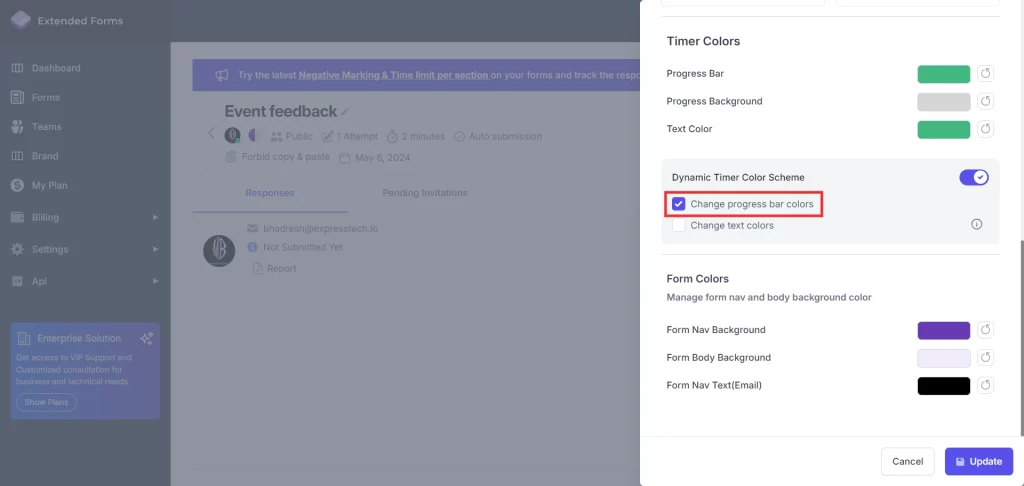Open Form Nav Background purple swatch

(944, 330)
